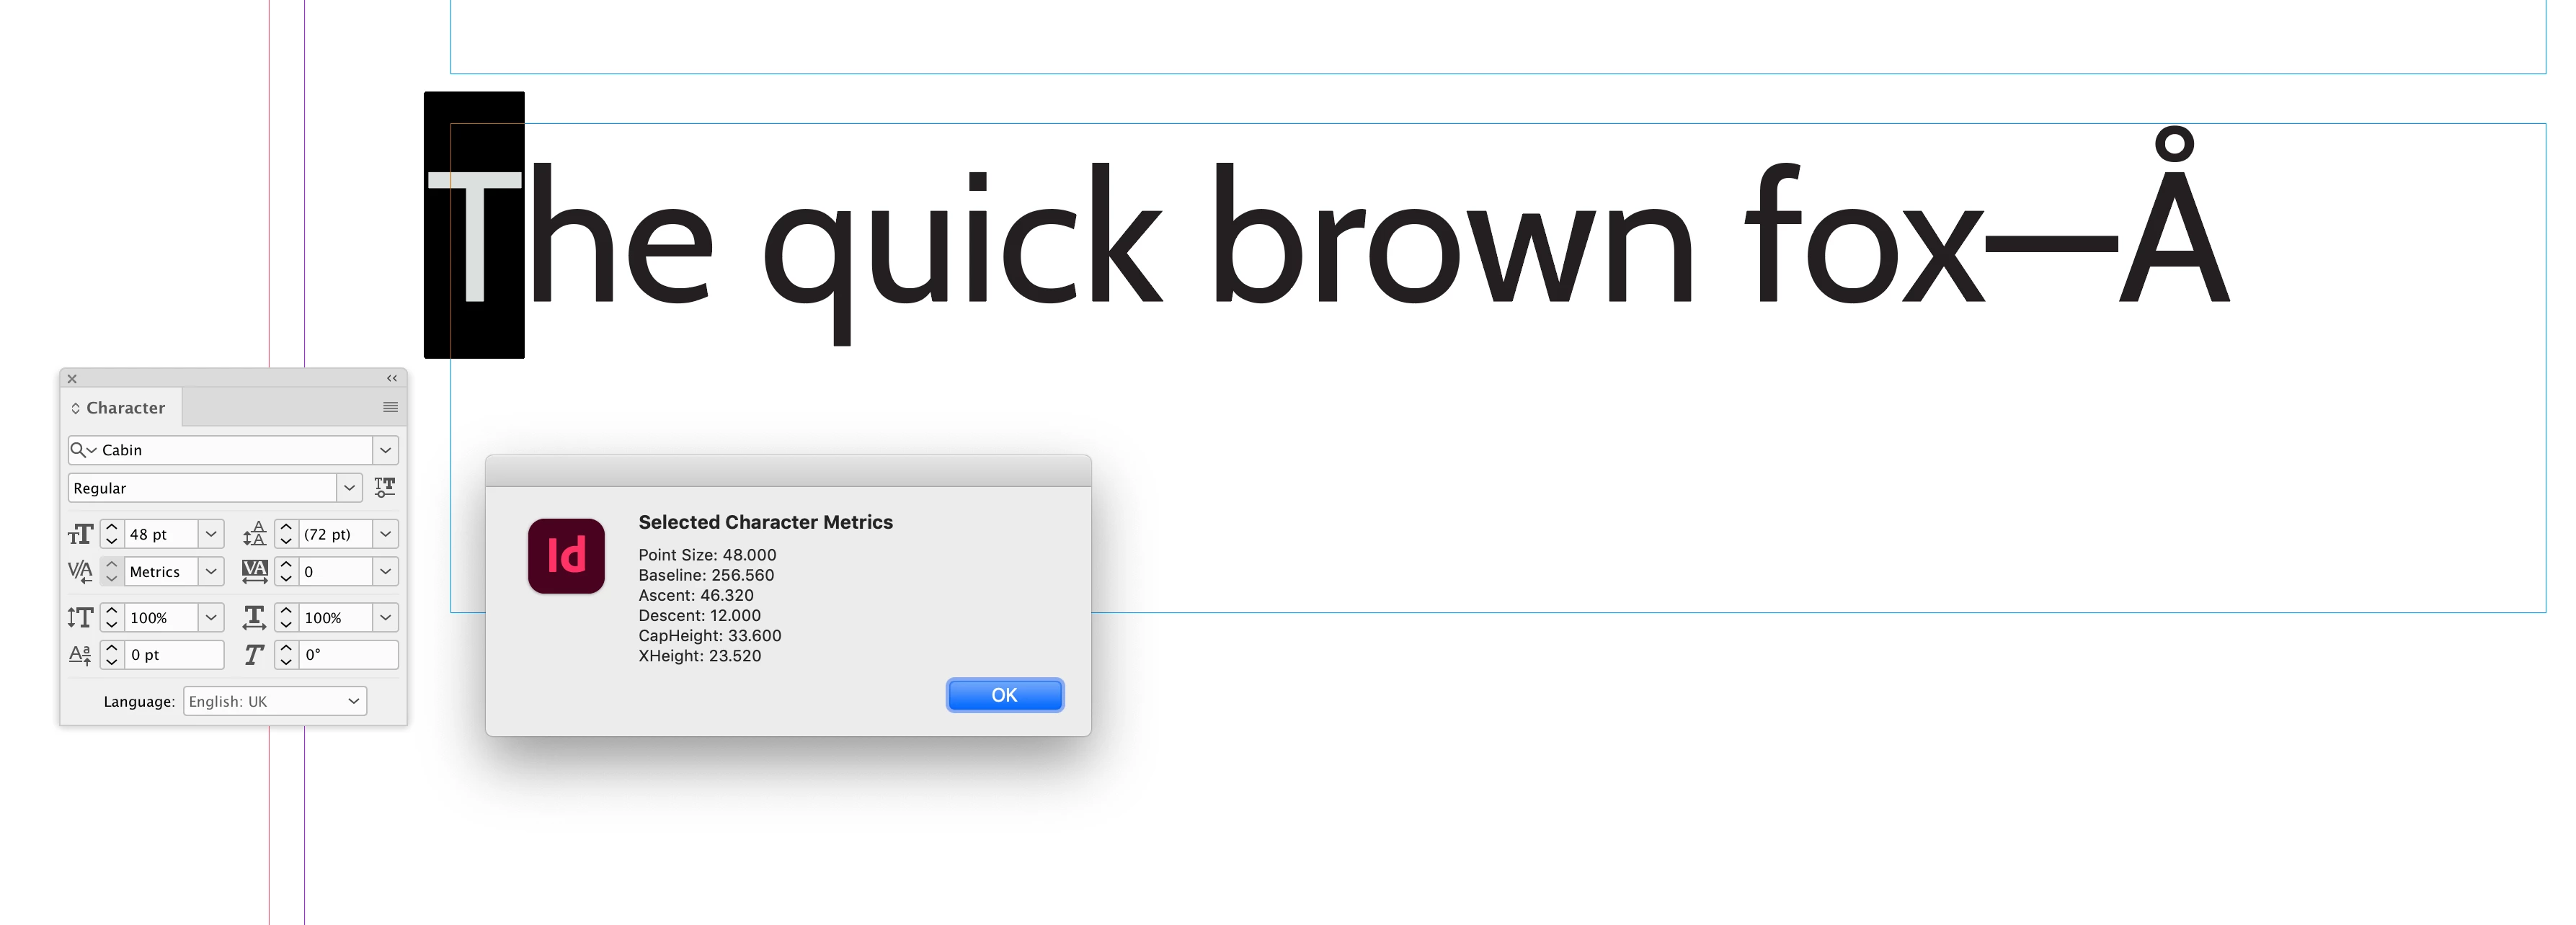Click the baseline shift icon

click(x=80, y=655)
